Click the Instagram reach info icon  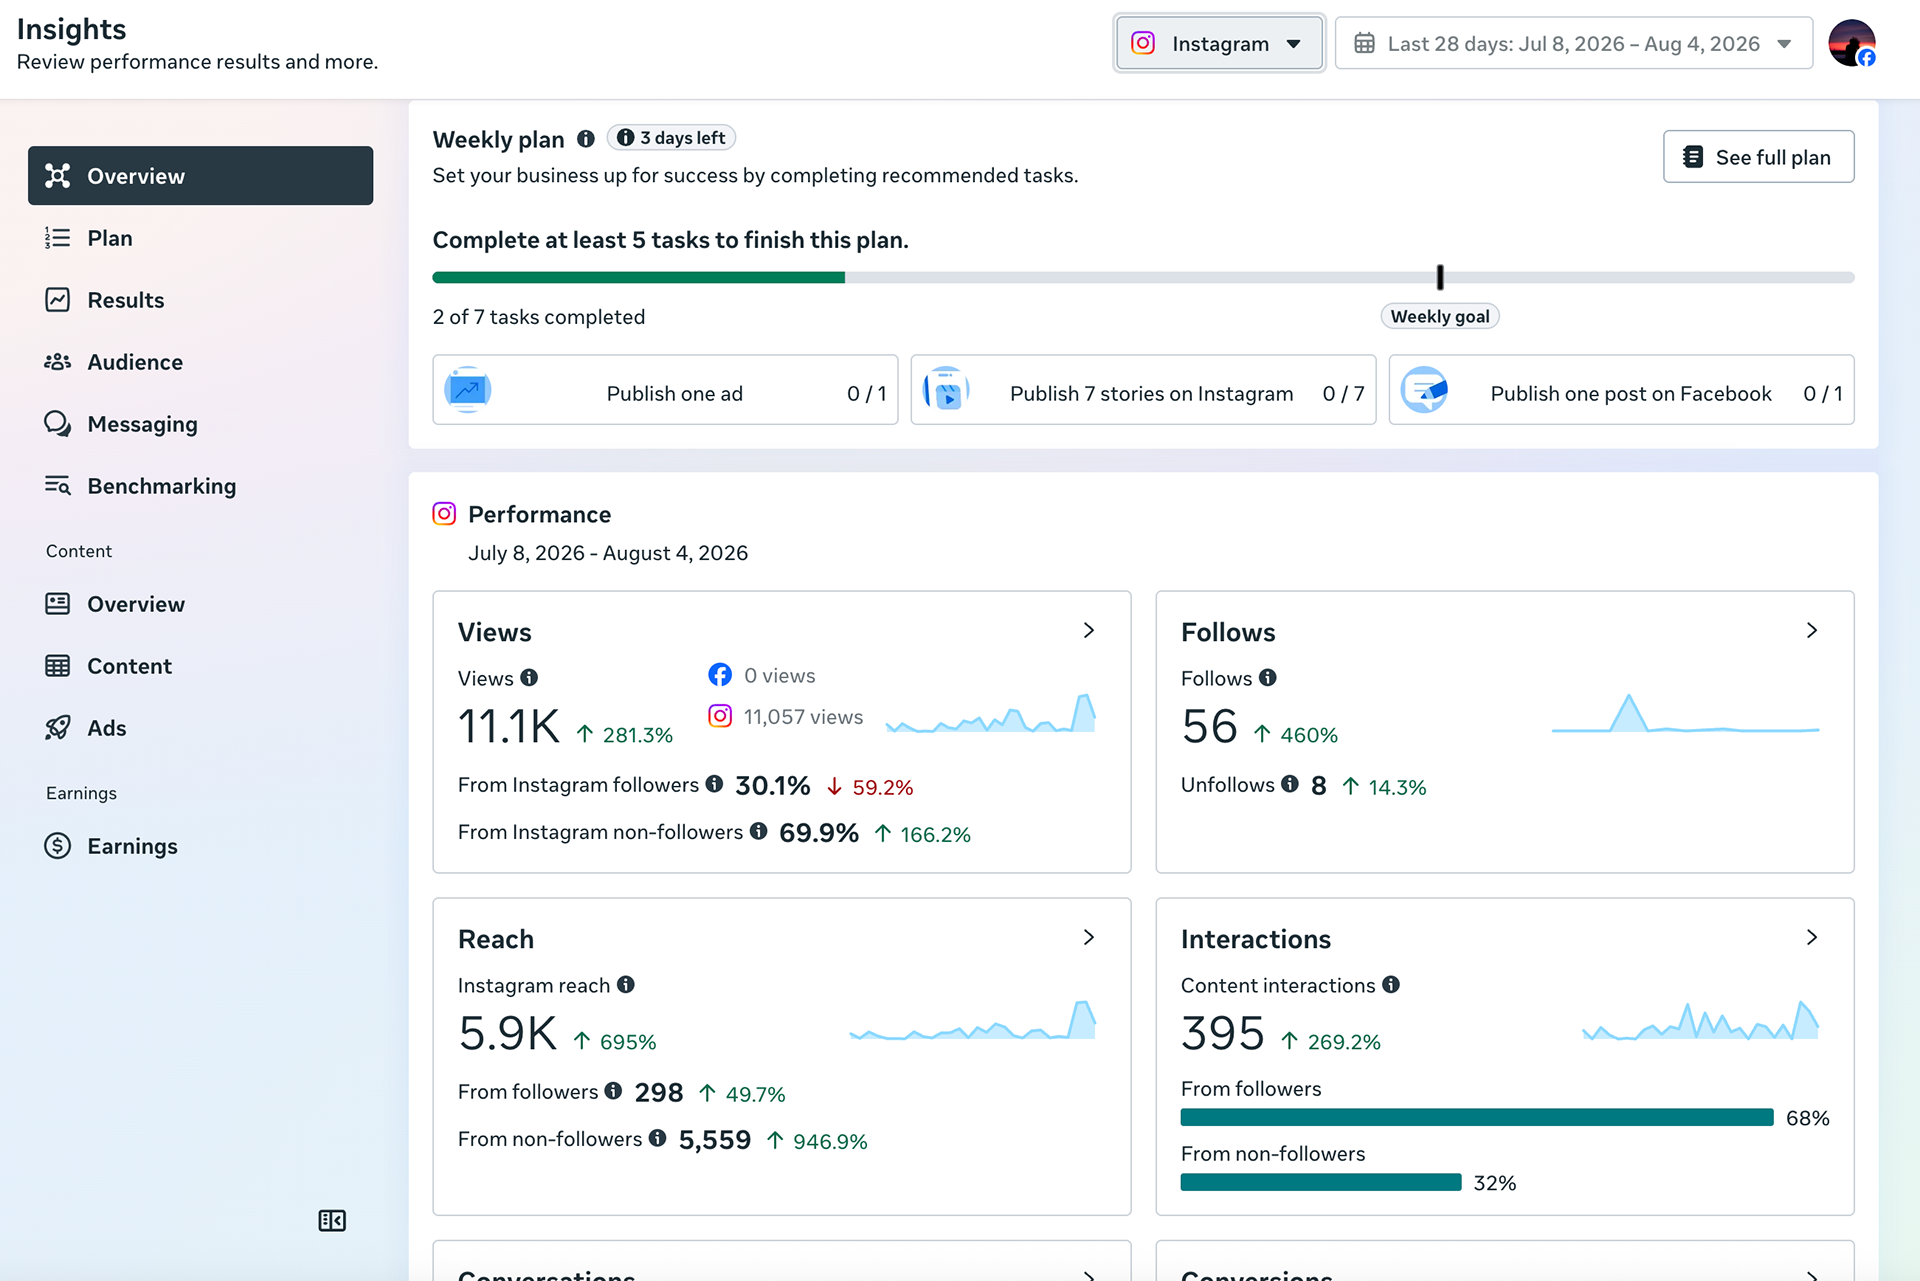(626, 985)
